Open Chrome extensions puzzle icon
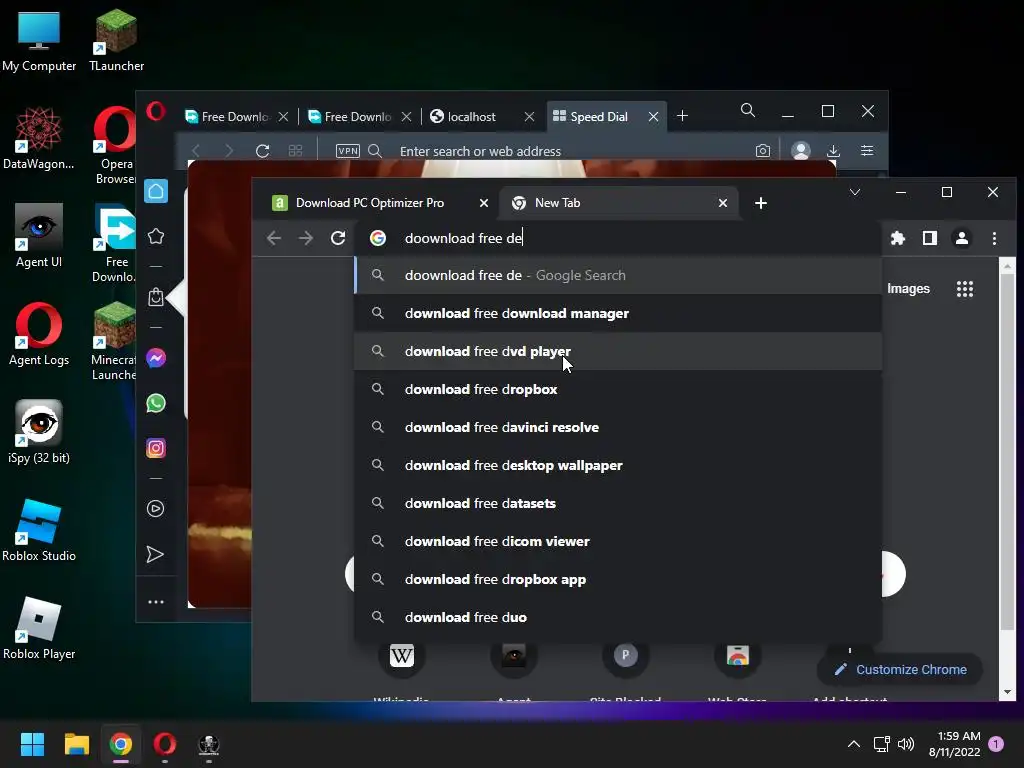1024x768 pixels. (x=898, y=238)
